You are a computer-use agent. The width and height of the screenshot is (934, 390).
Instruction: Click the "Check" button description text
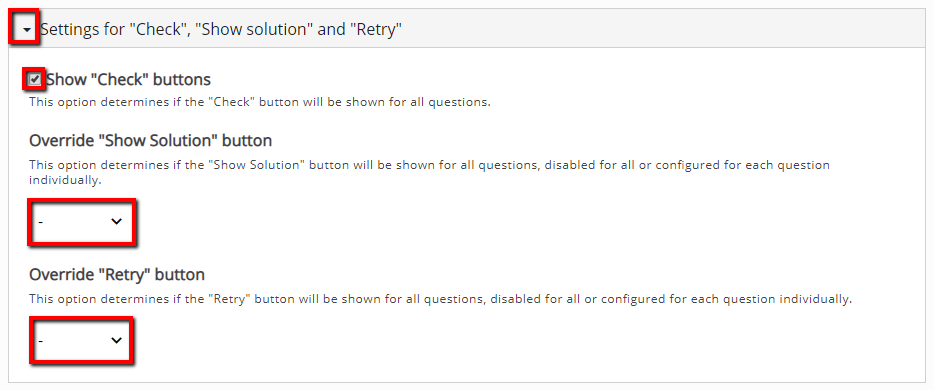click(260, 102)
